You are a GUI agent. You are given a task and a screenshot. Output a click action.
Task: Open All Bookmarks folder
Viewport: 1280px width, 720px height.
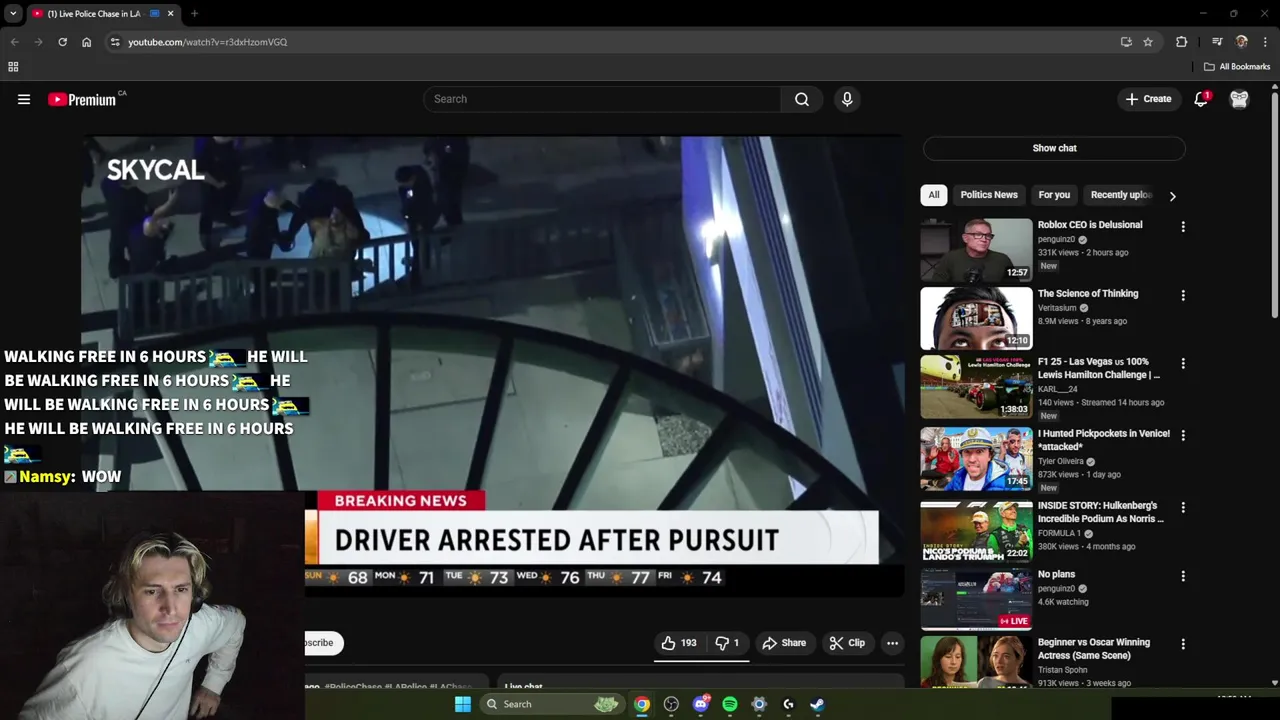(1237, 67)
